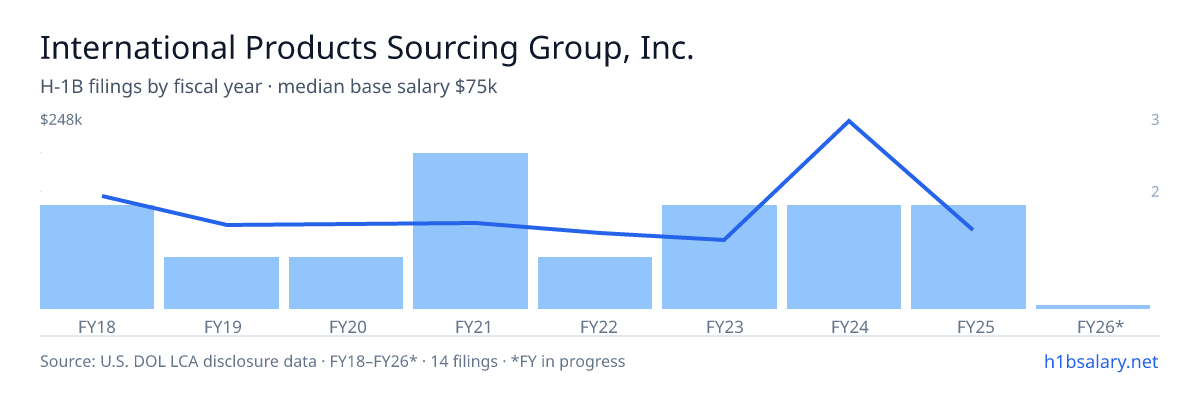This screenshot has height=400, width=1200.
Task: Click the FY24 axis label
Action: tap(844, 326)
